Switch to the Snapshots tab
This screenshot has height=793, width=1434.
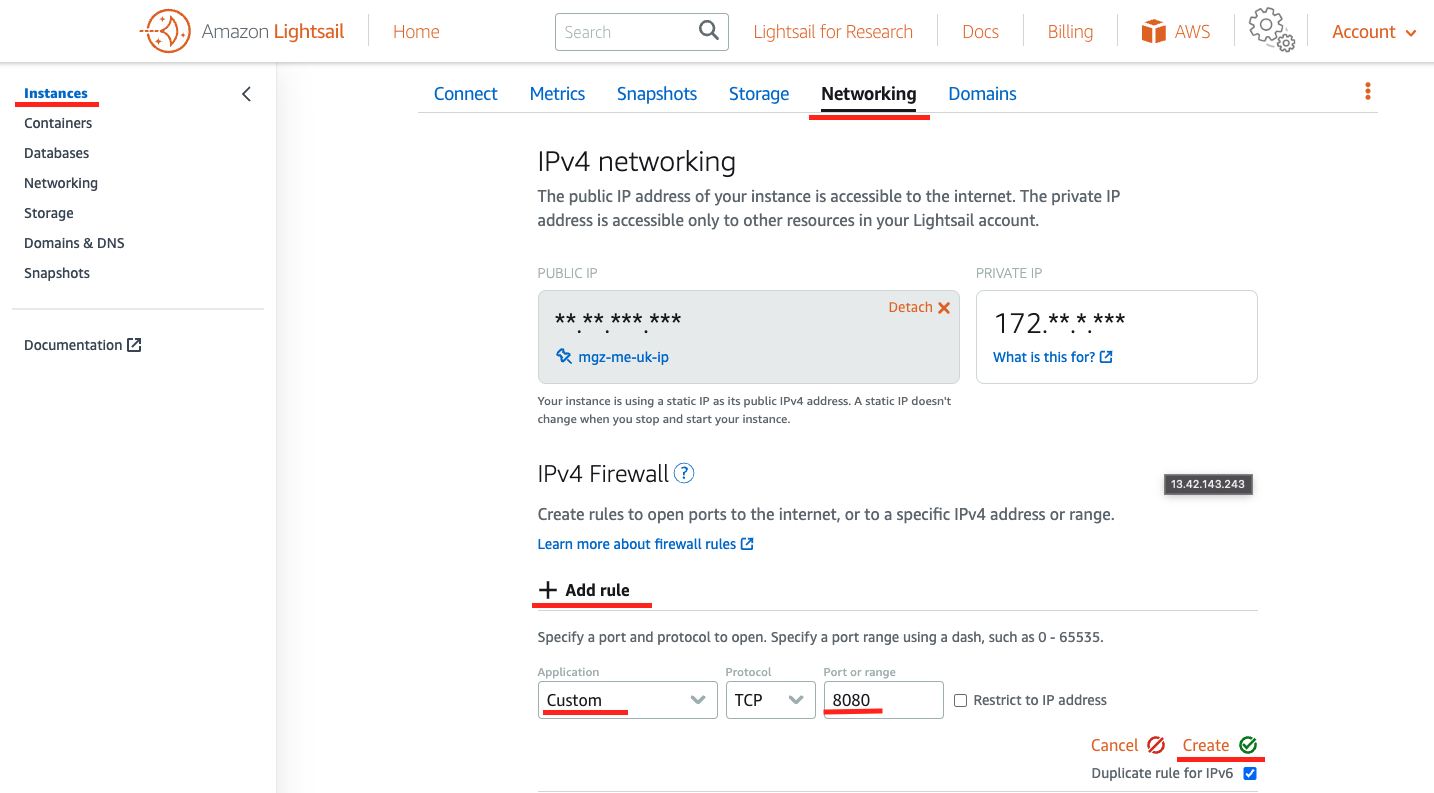pos(657,94)
